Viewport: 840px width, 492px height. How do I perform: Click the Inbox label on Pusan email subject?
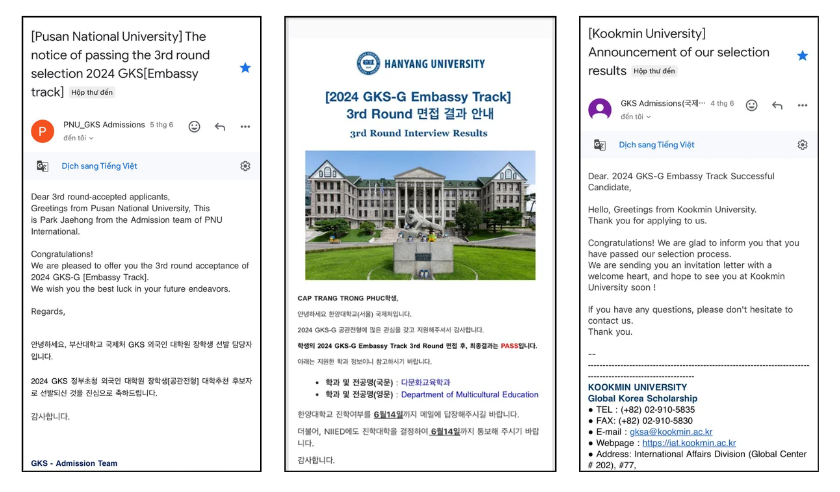92,93
